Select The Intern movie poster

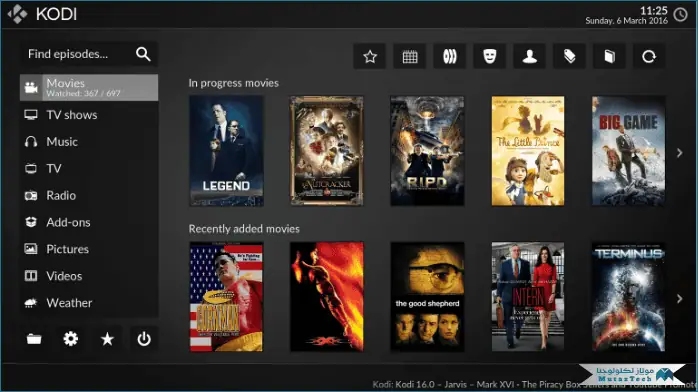pos(528,297)
